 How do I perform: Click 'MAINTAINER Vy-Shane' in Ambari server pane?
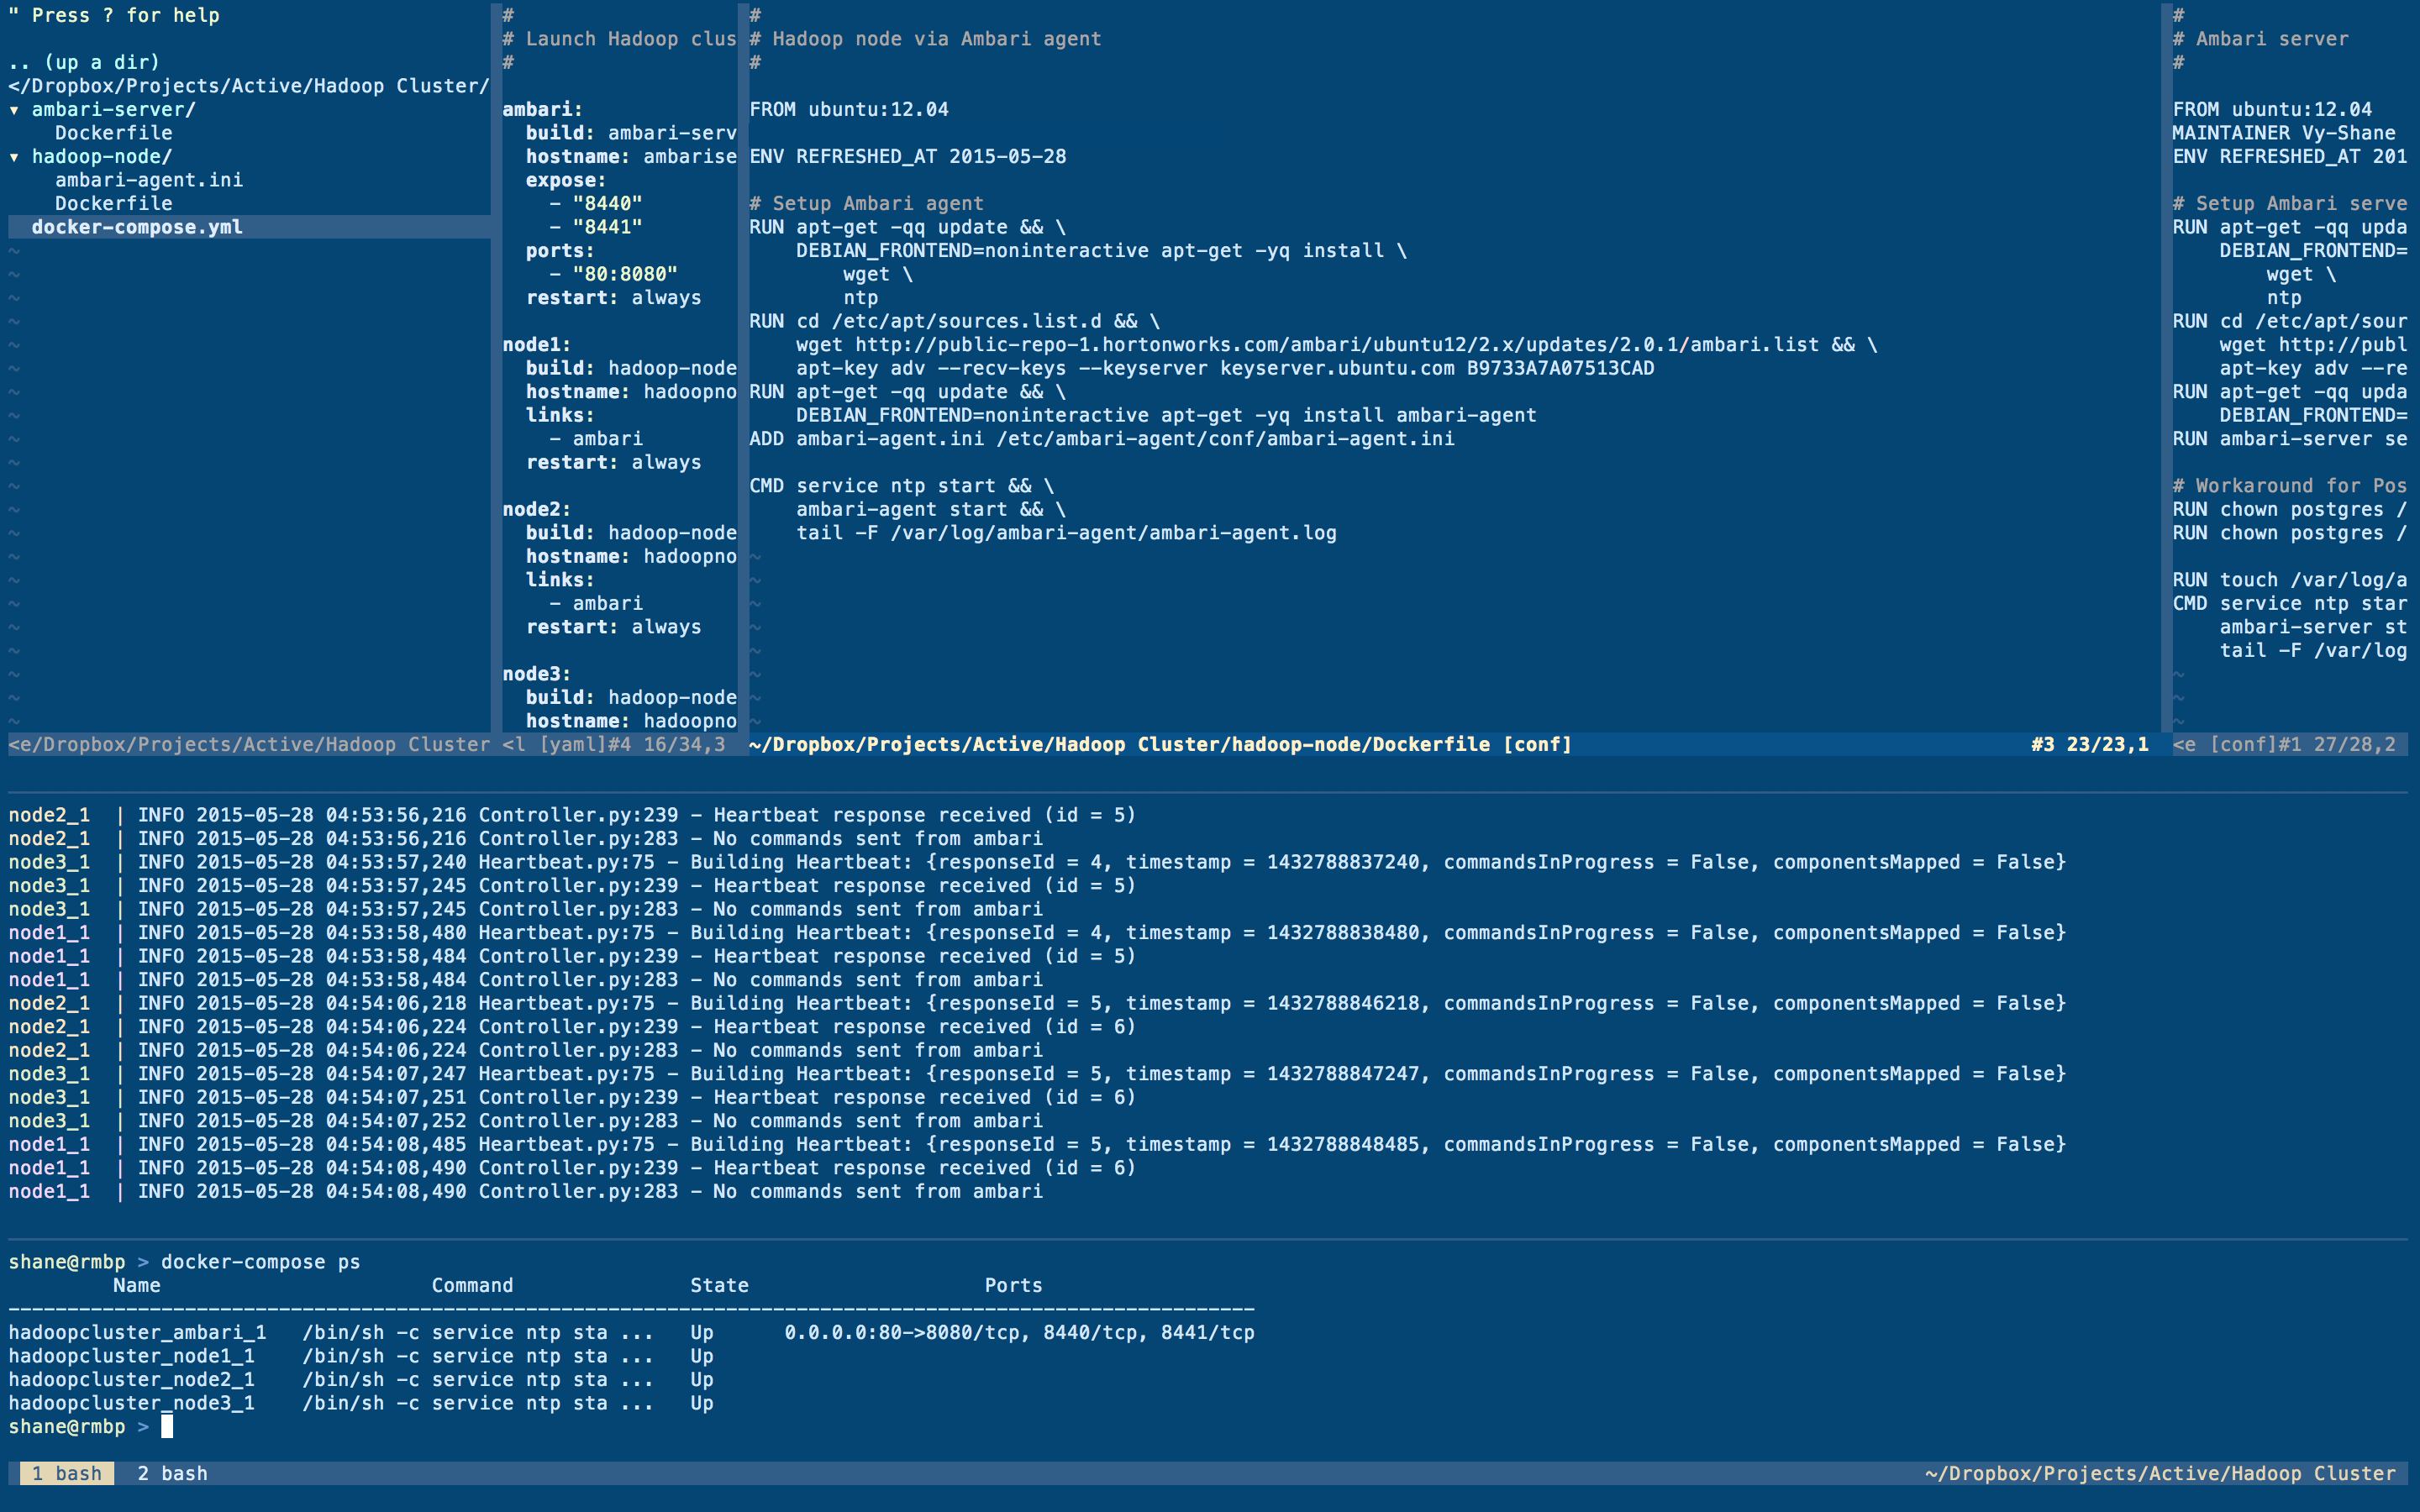point(2284,133)
